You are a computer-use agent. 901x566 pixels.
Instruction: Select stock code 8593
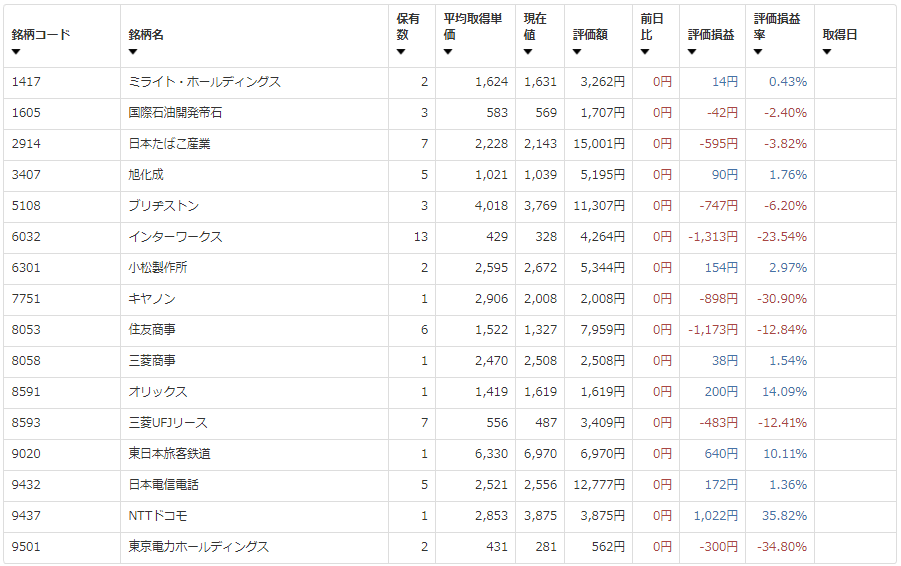pos(26,423)
